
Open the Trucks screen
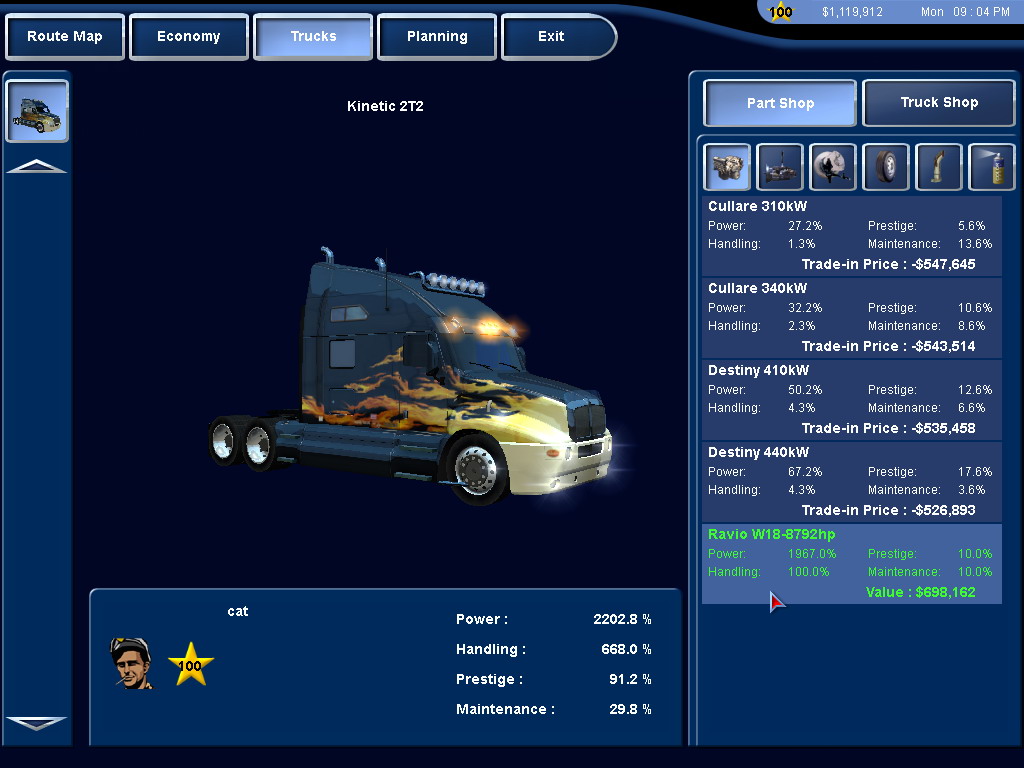[x=313, y=37]
